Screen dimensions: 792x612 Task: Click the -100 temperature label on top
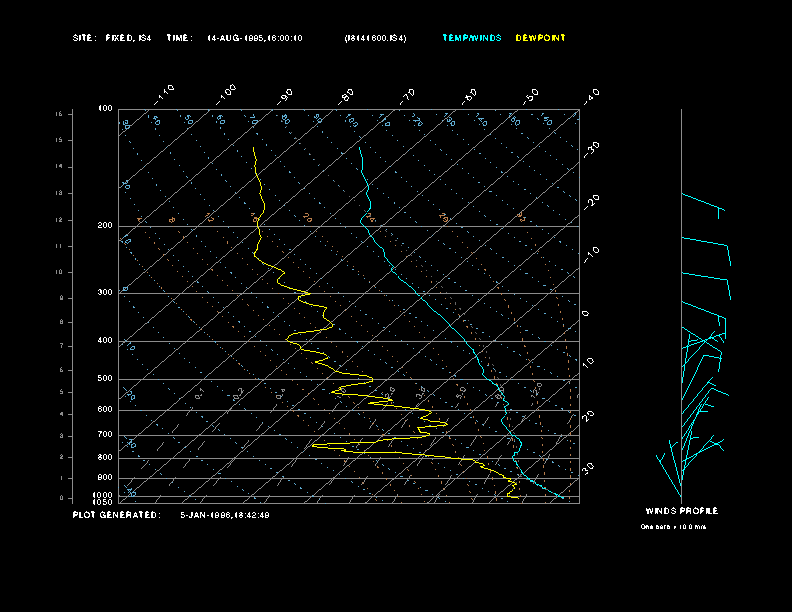226,95
